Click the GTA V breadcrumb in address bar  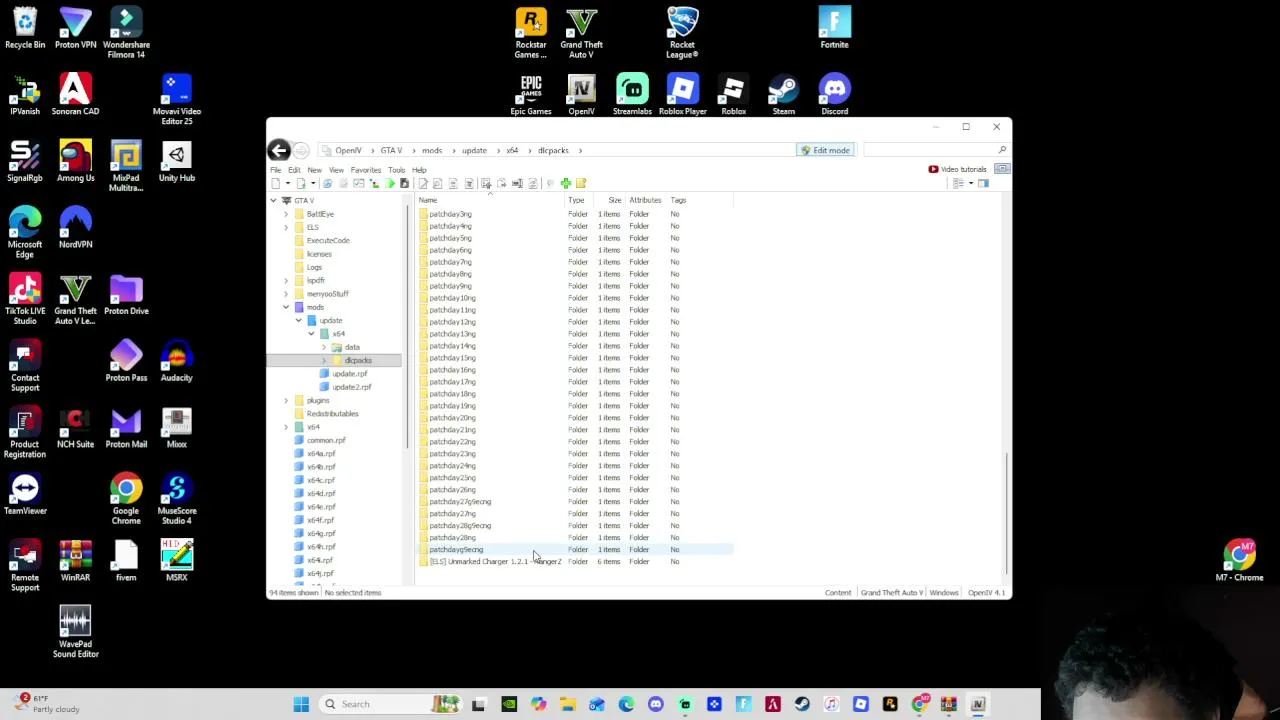click(x=391, y=150)
